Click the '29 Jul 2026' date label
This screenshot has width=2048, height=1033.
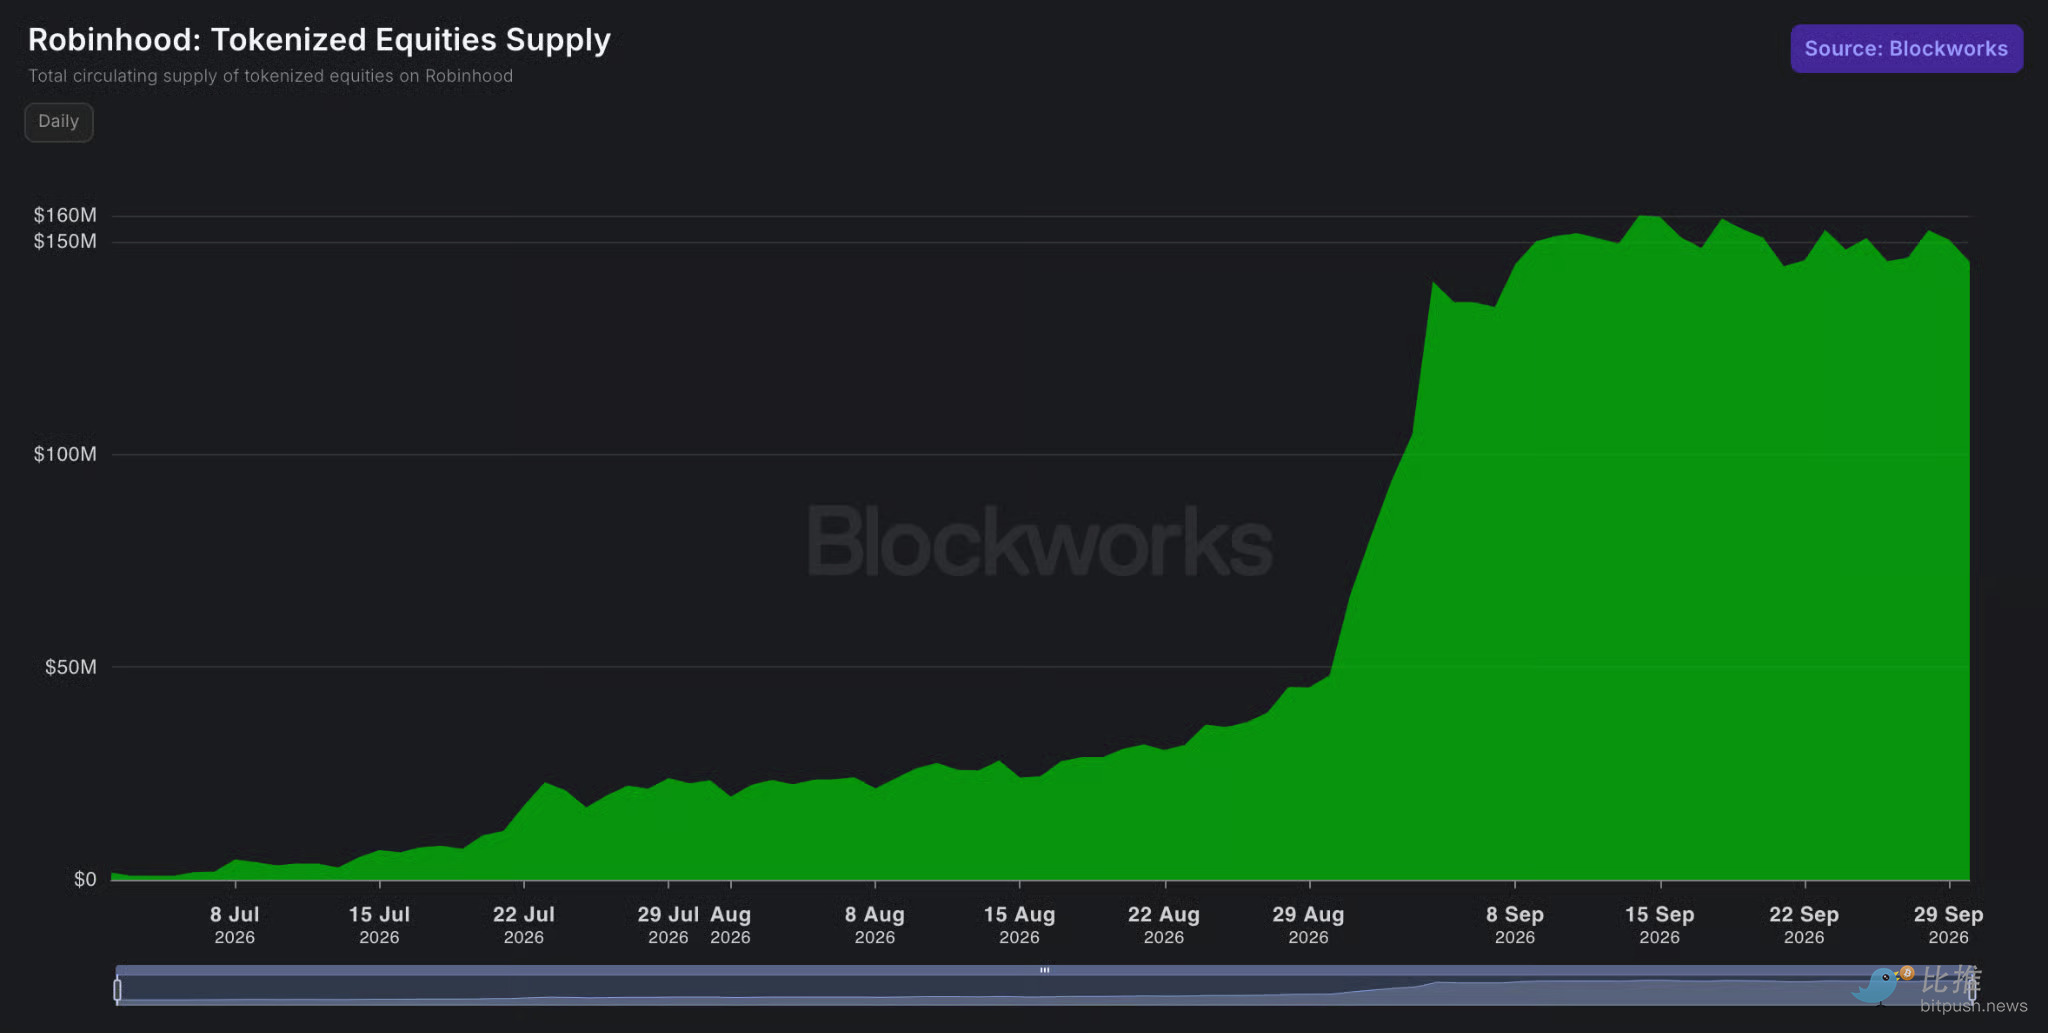point(668,925)
